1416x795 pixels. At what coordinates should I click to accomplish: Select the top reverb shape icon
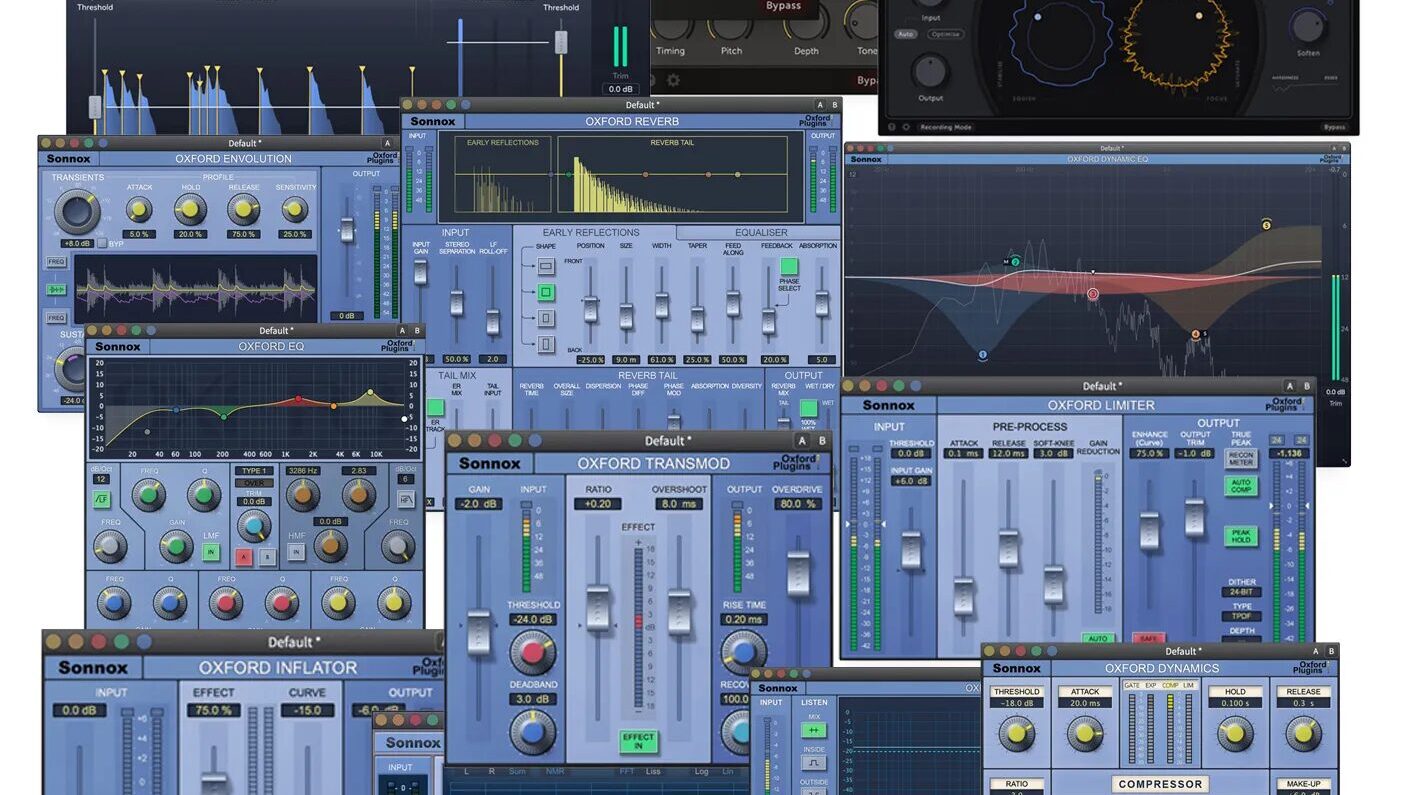545,267
